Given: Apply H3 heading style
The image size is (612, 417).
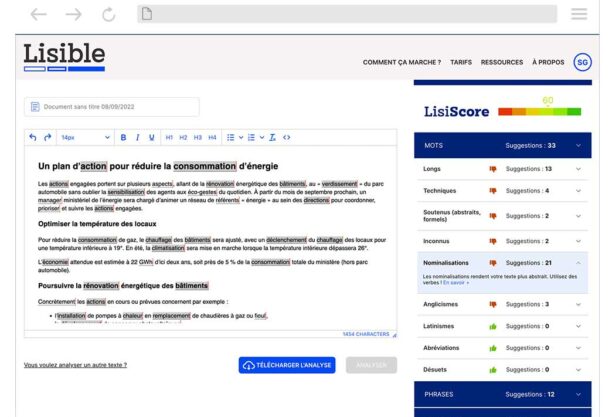Looking at the screenshot, I should tap(197, 137).
